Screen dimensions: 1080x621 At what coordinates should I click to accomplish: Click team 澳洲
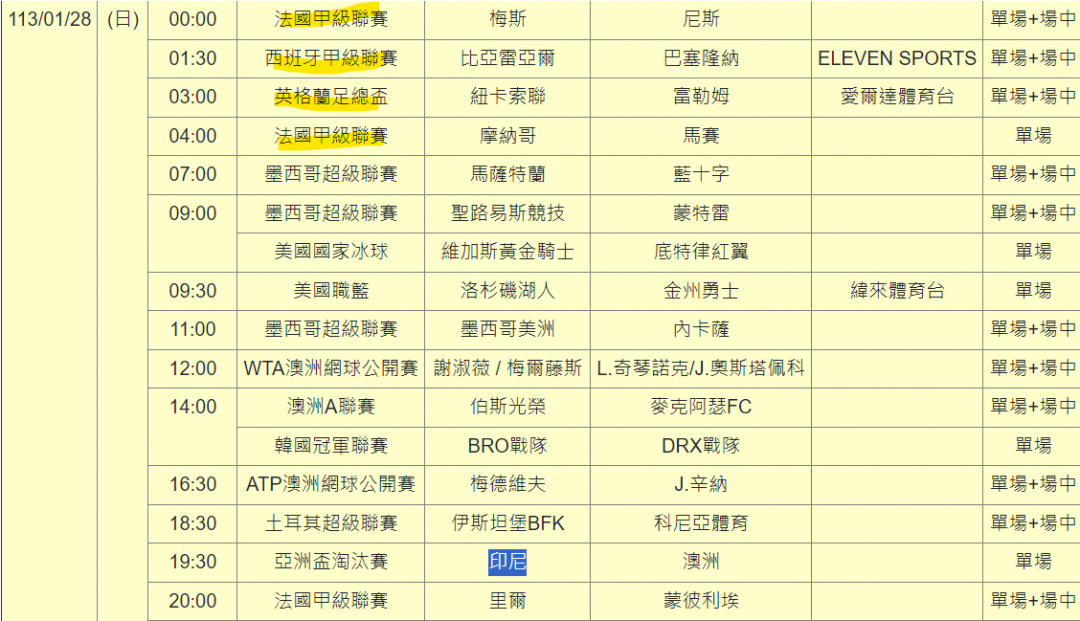click(x=700, y=562)
